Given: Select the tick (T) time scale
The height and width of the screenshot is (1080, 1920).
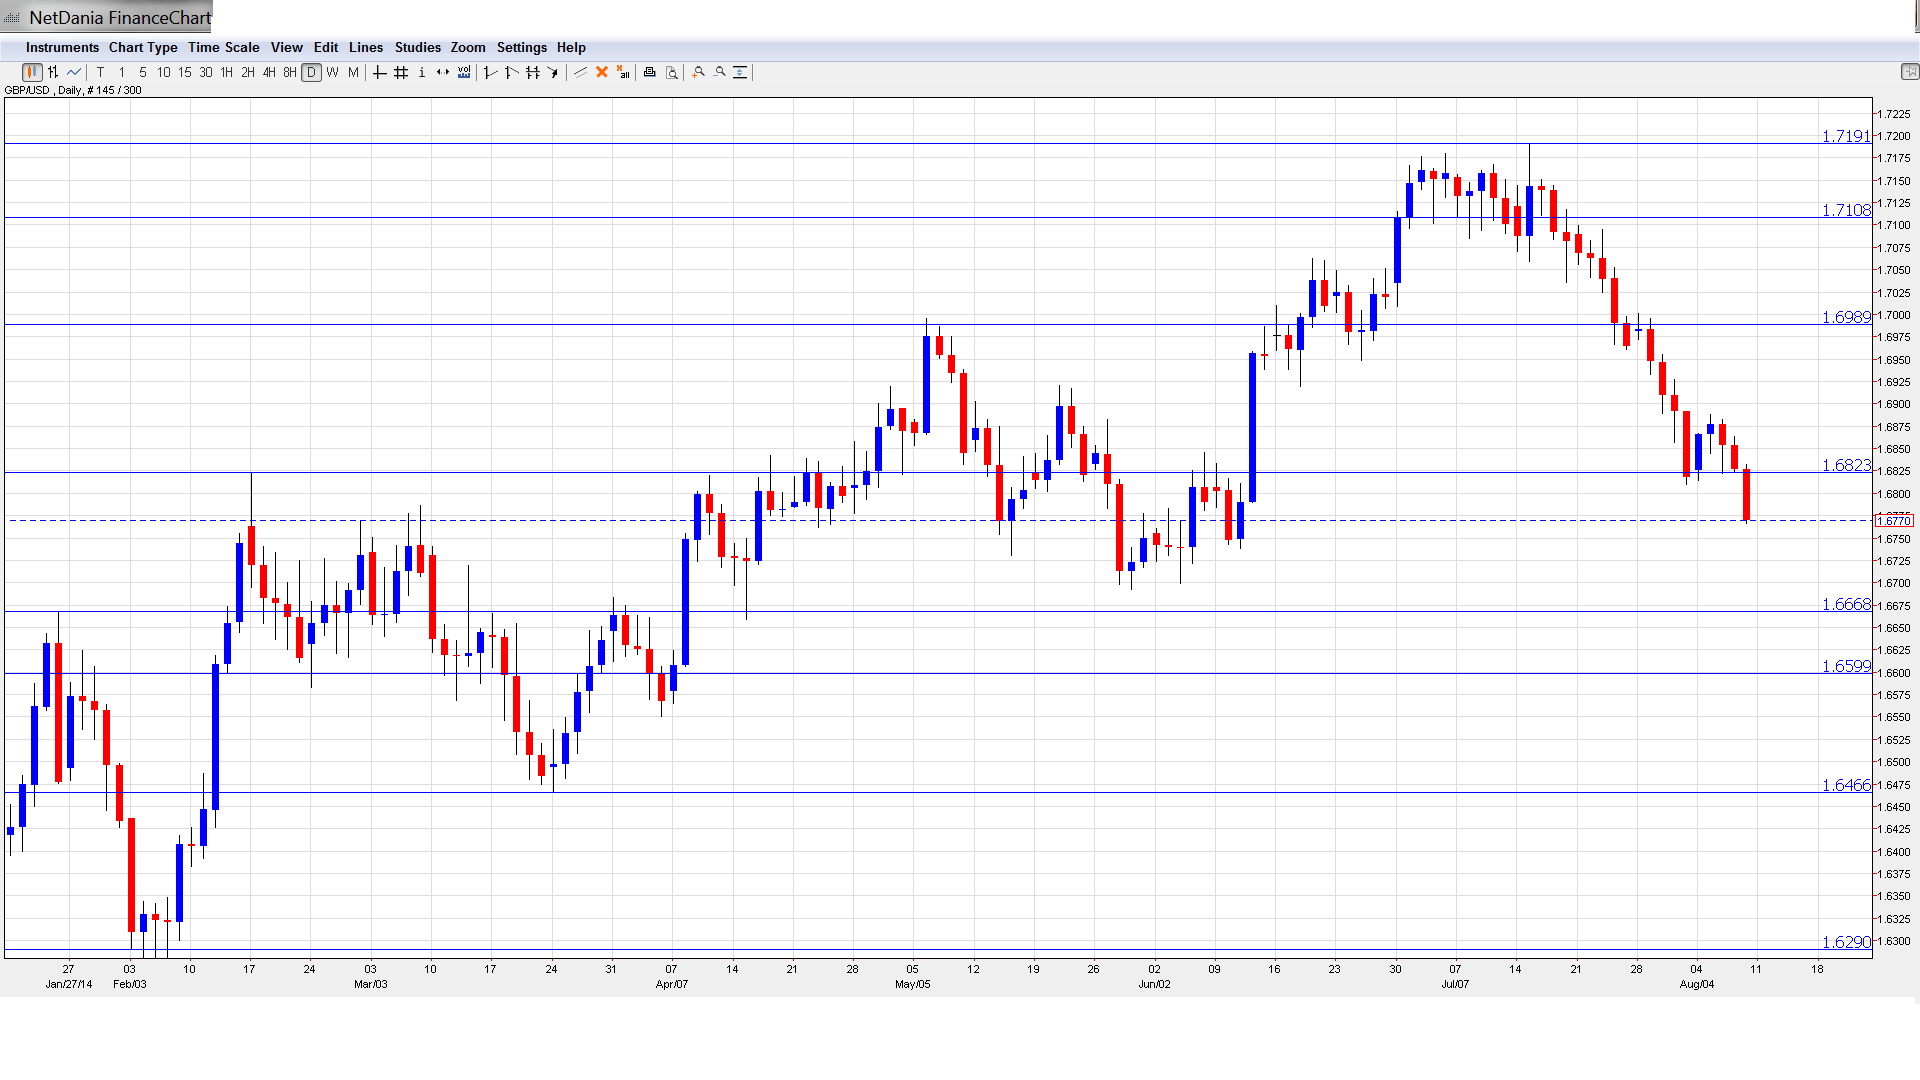Looking at the screenshot, I should (x=100, y=72).
